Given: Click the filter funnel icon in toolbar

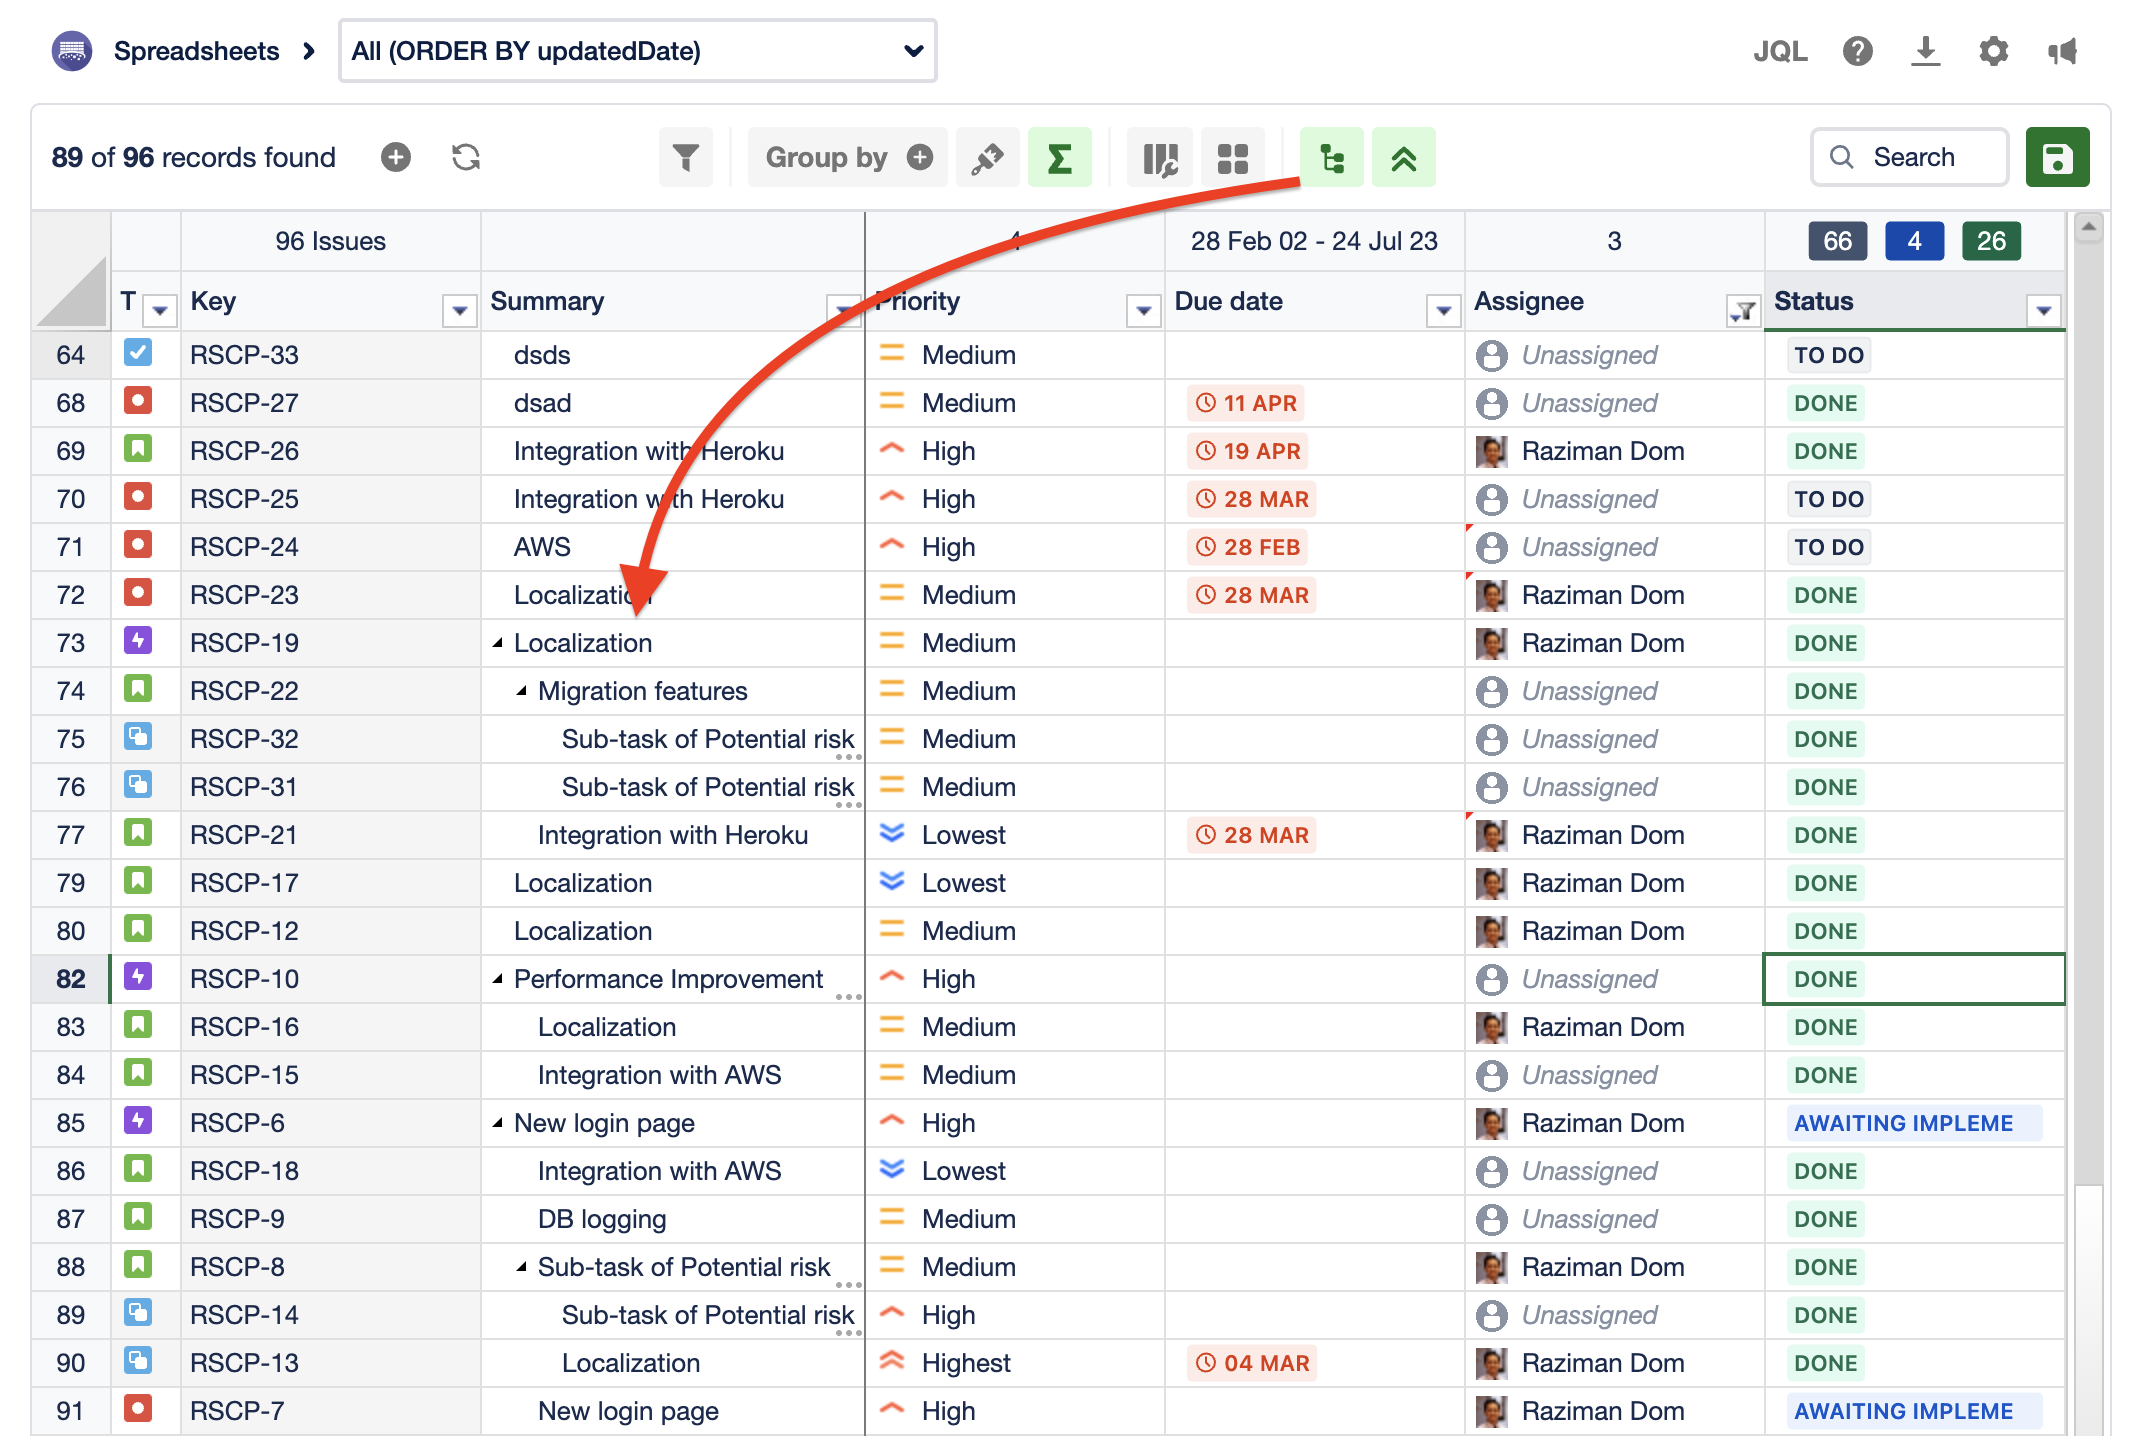Looking at the screenshot, I should click(685, 158).
